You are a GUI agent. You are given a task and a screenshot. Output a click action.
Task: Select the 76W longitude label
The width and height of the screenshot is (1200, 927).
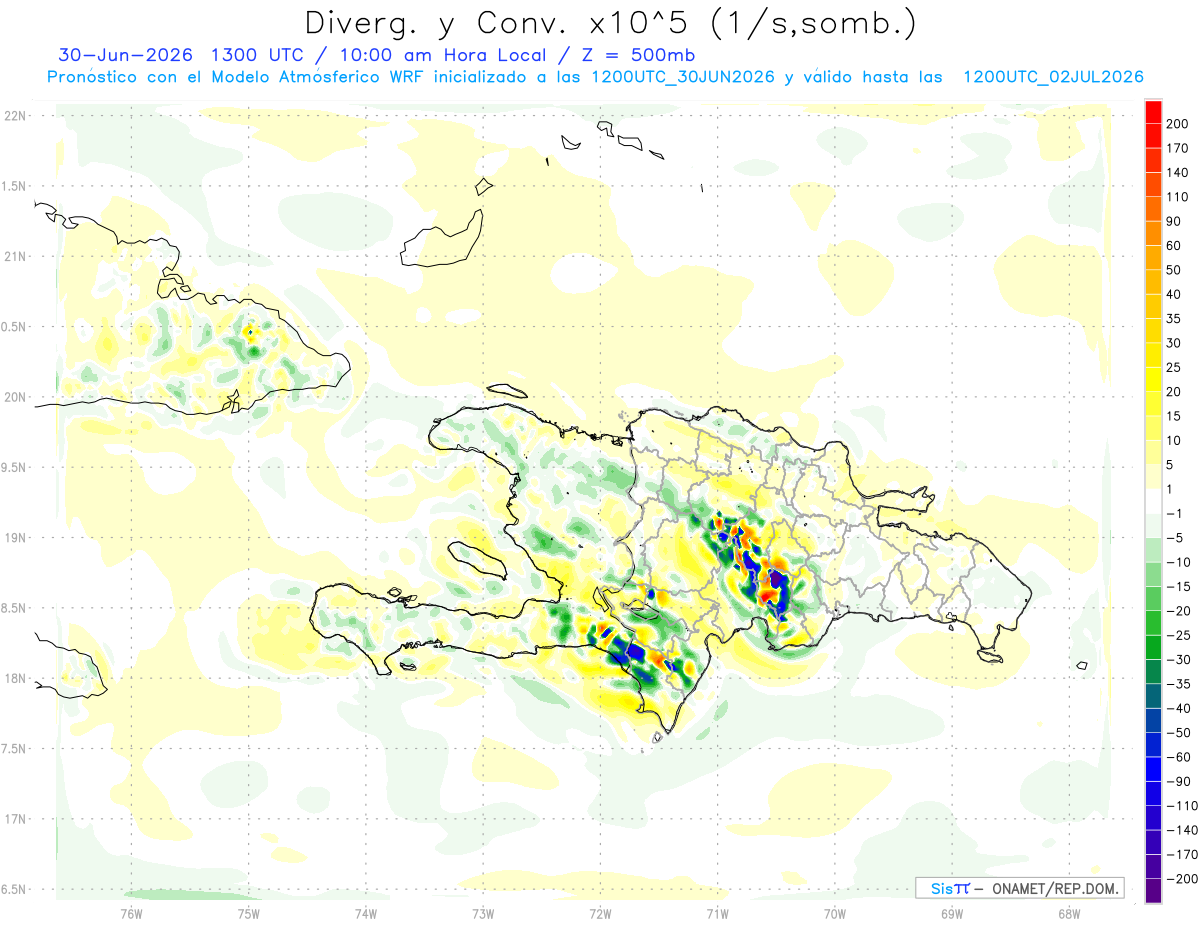click(x=131, y=912)
